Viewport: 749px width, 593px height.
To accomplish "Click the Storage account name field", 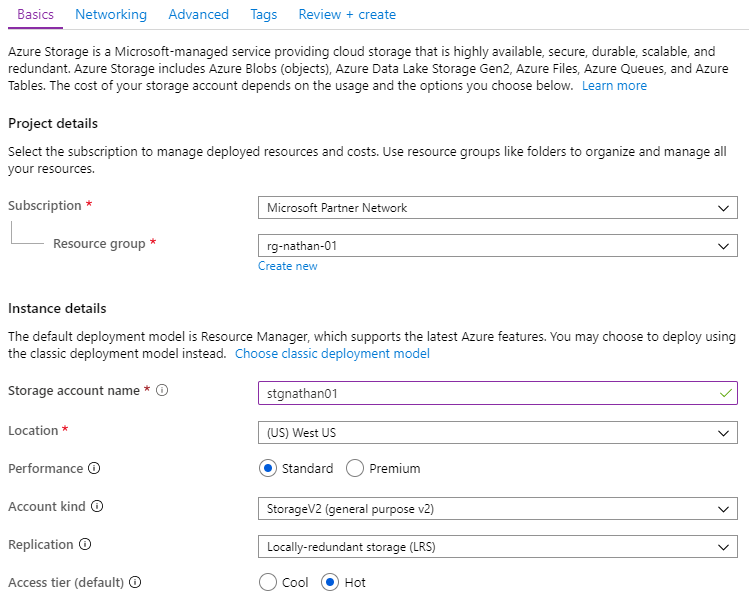I will coord(498,393).
